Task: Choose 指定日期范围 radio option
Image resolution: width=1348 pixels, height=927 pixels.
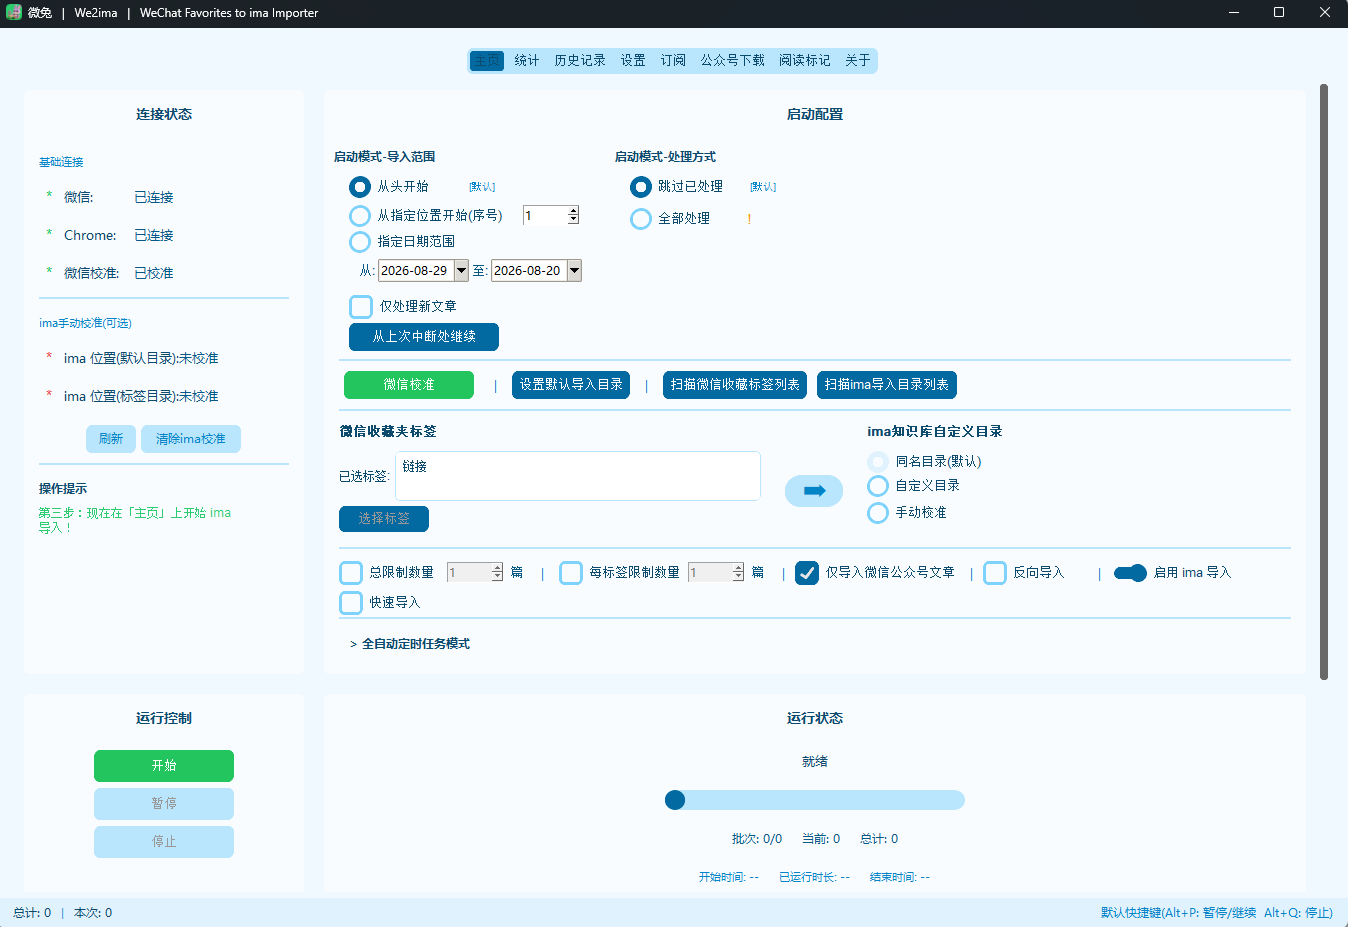Action: click(x=360, y=241)
